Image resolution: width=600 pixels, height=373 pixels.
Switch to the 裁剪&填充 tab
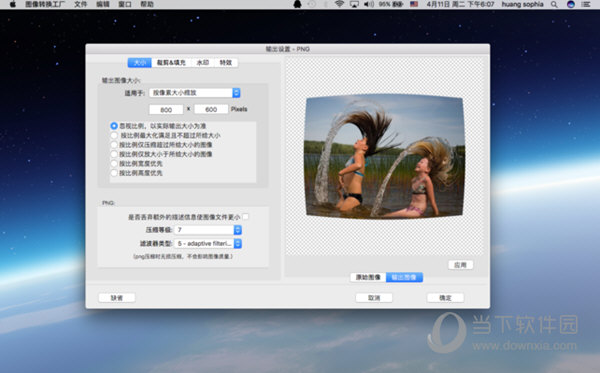tap(171, 62)
